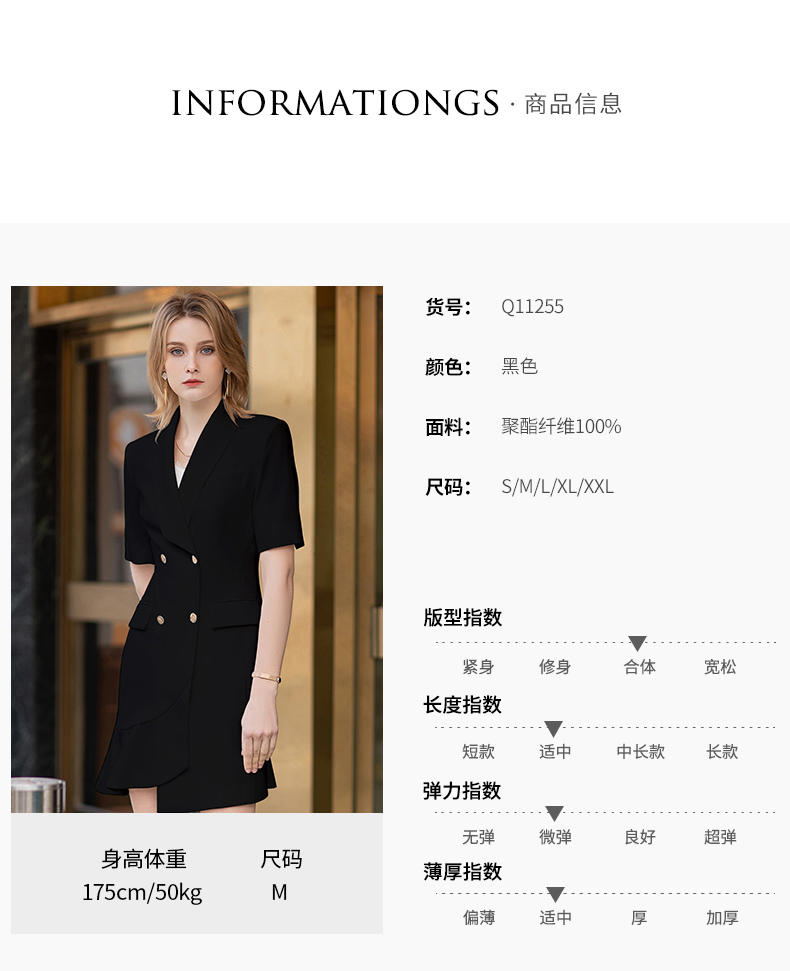
Task: Pick the 良好 elasticity label
Action: tap(640, 837)
